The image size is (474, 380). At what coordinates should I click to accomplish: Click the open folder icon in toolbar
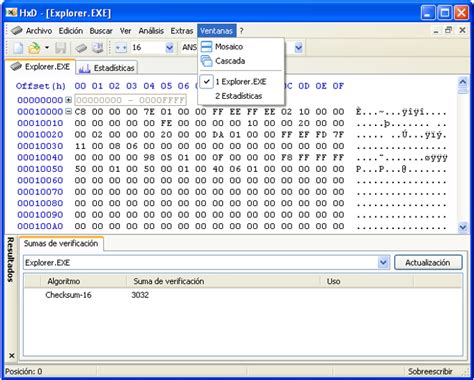34,48
